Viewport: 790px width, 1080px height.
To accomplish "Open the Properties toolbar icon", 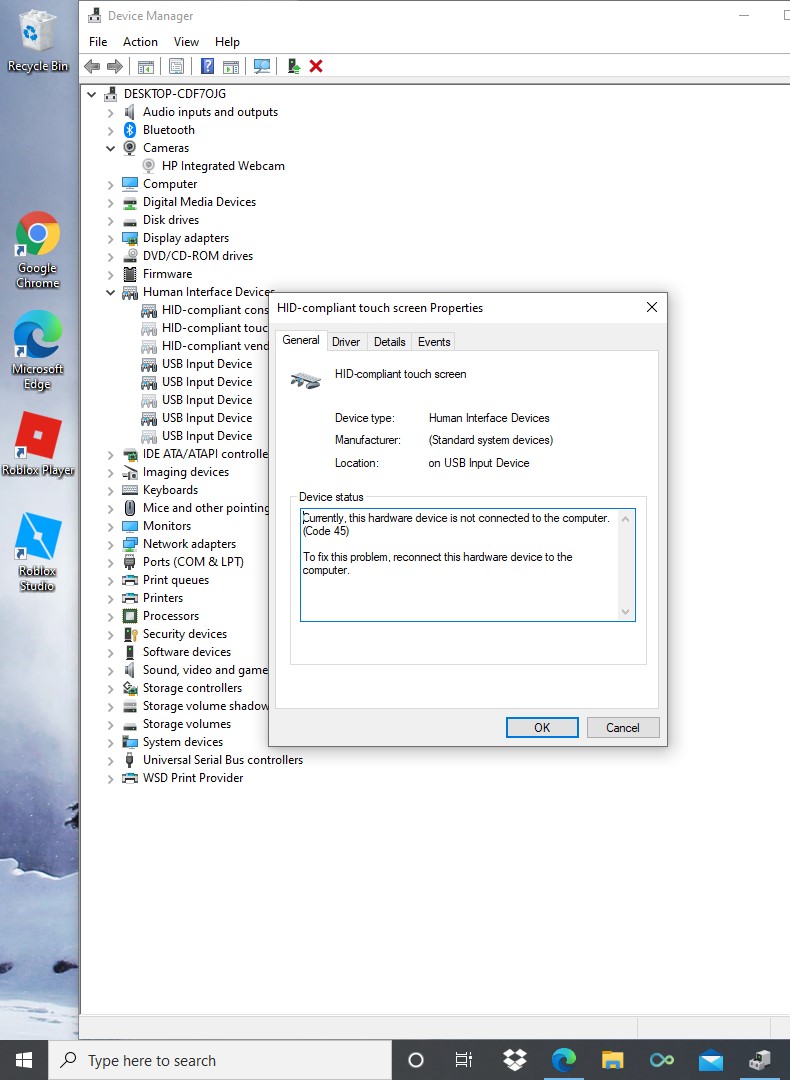I will click(x=176, y=66).
